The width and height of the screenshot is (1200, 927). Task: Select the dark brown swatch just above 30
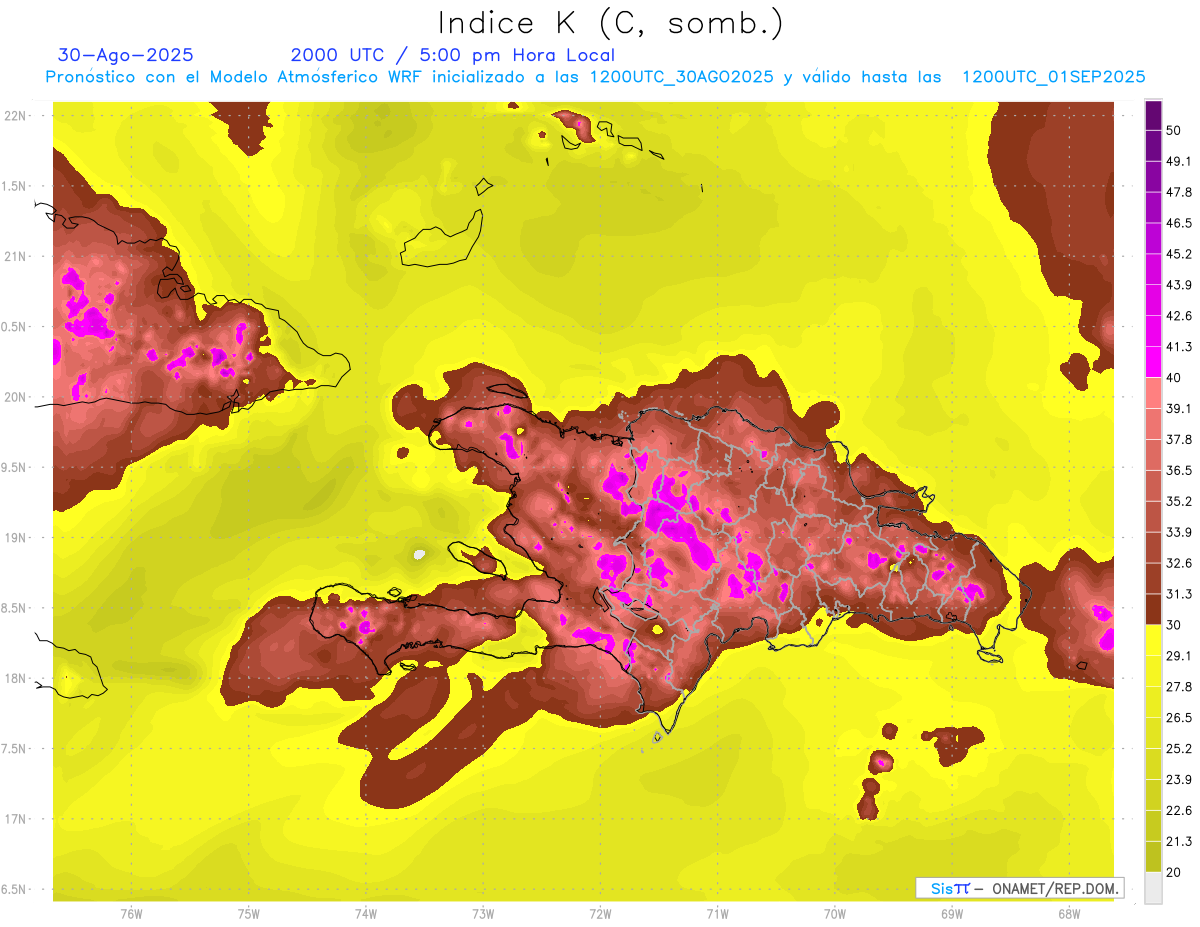tap(1153, 609)
